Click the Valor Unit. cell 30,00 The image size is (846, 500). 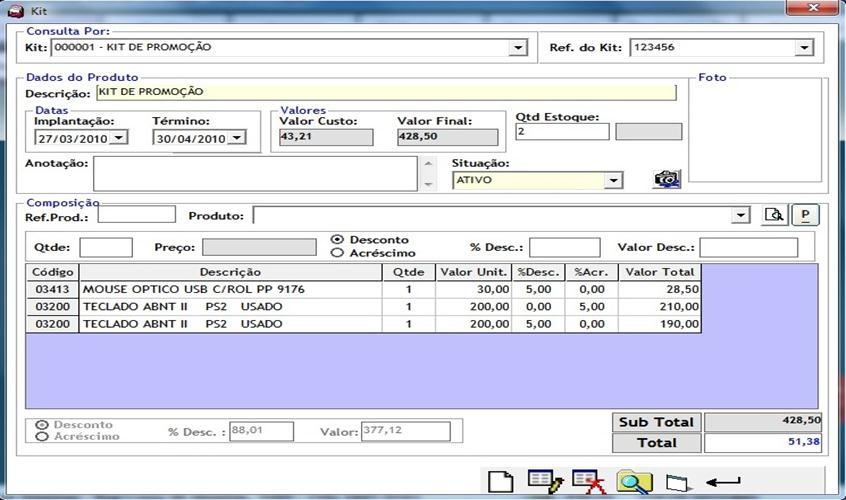(x=473, y=290)
